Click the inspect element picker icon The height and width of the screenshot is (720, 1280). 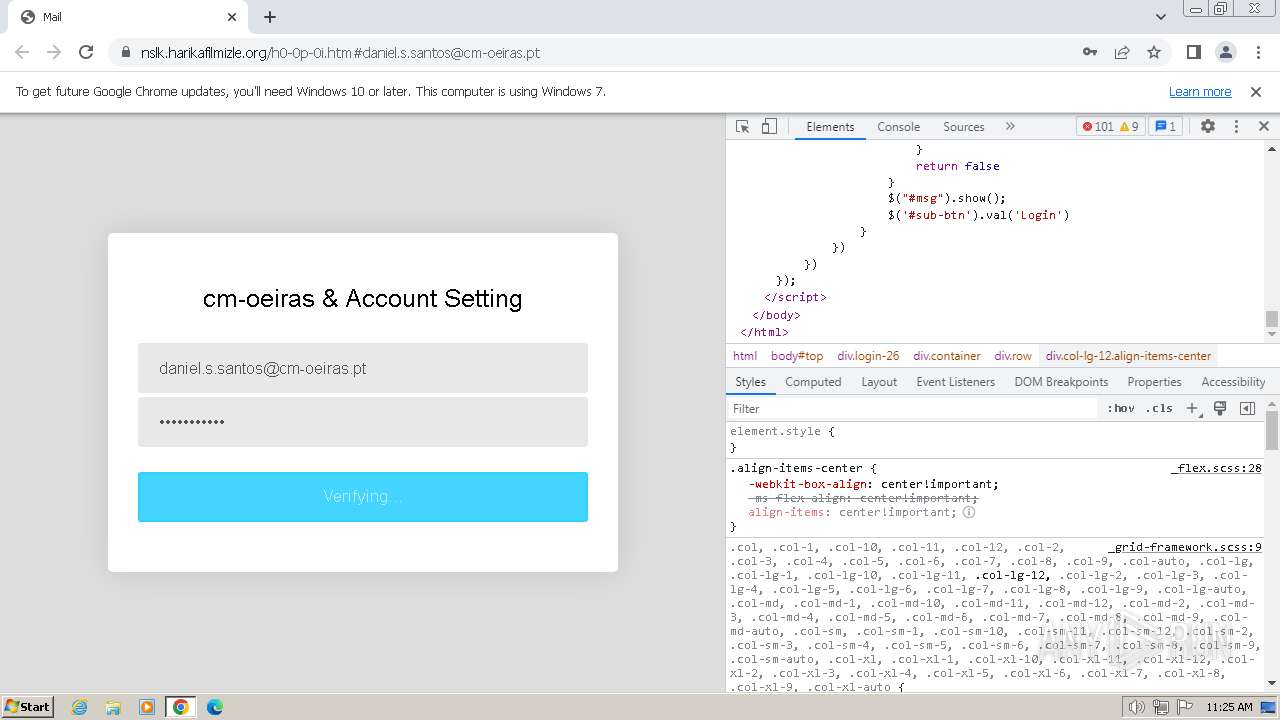click(x=742, y=127)
